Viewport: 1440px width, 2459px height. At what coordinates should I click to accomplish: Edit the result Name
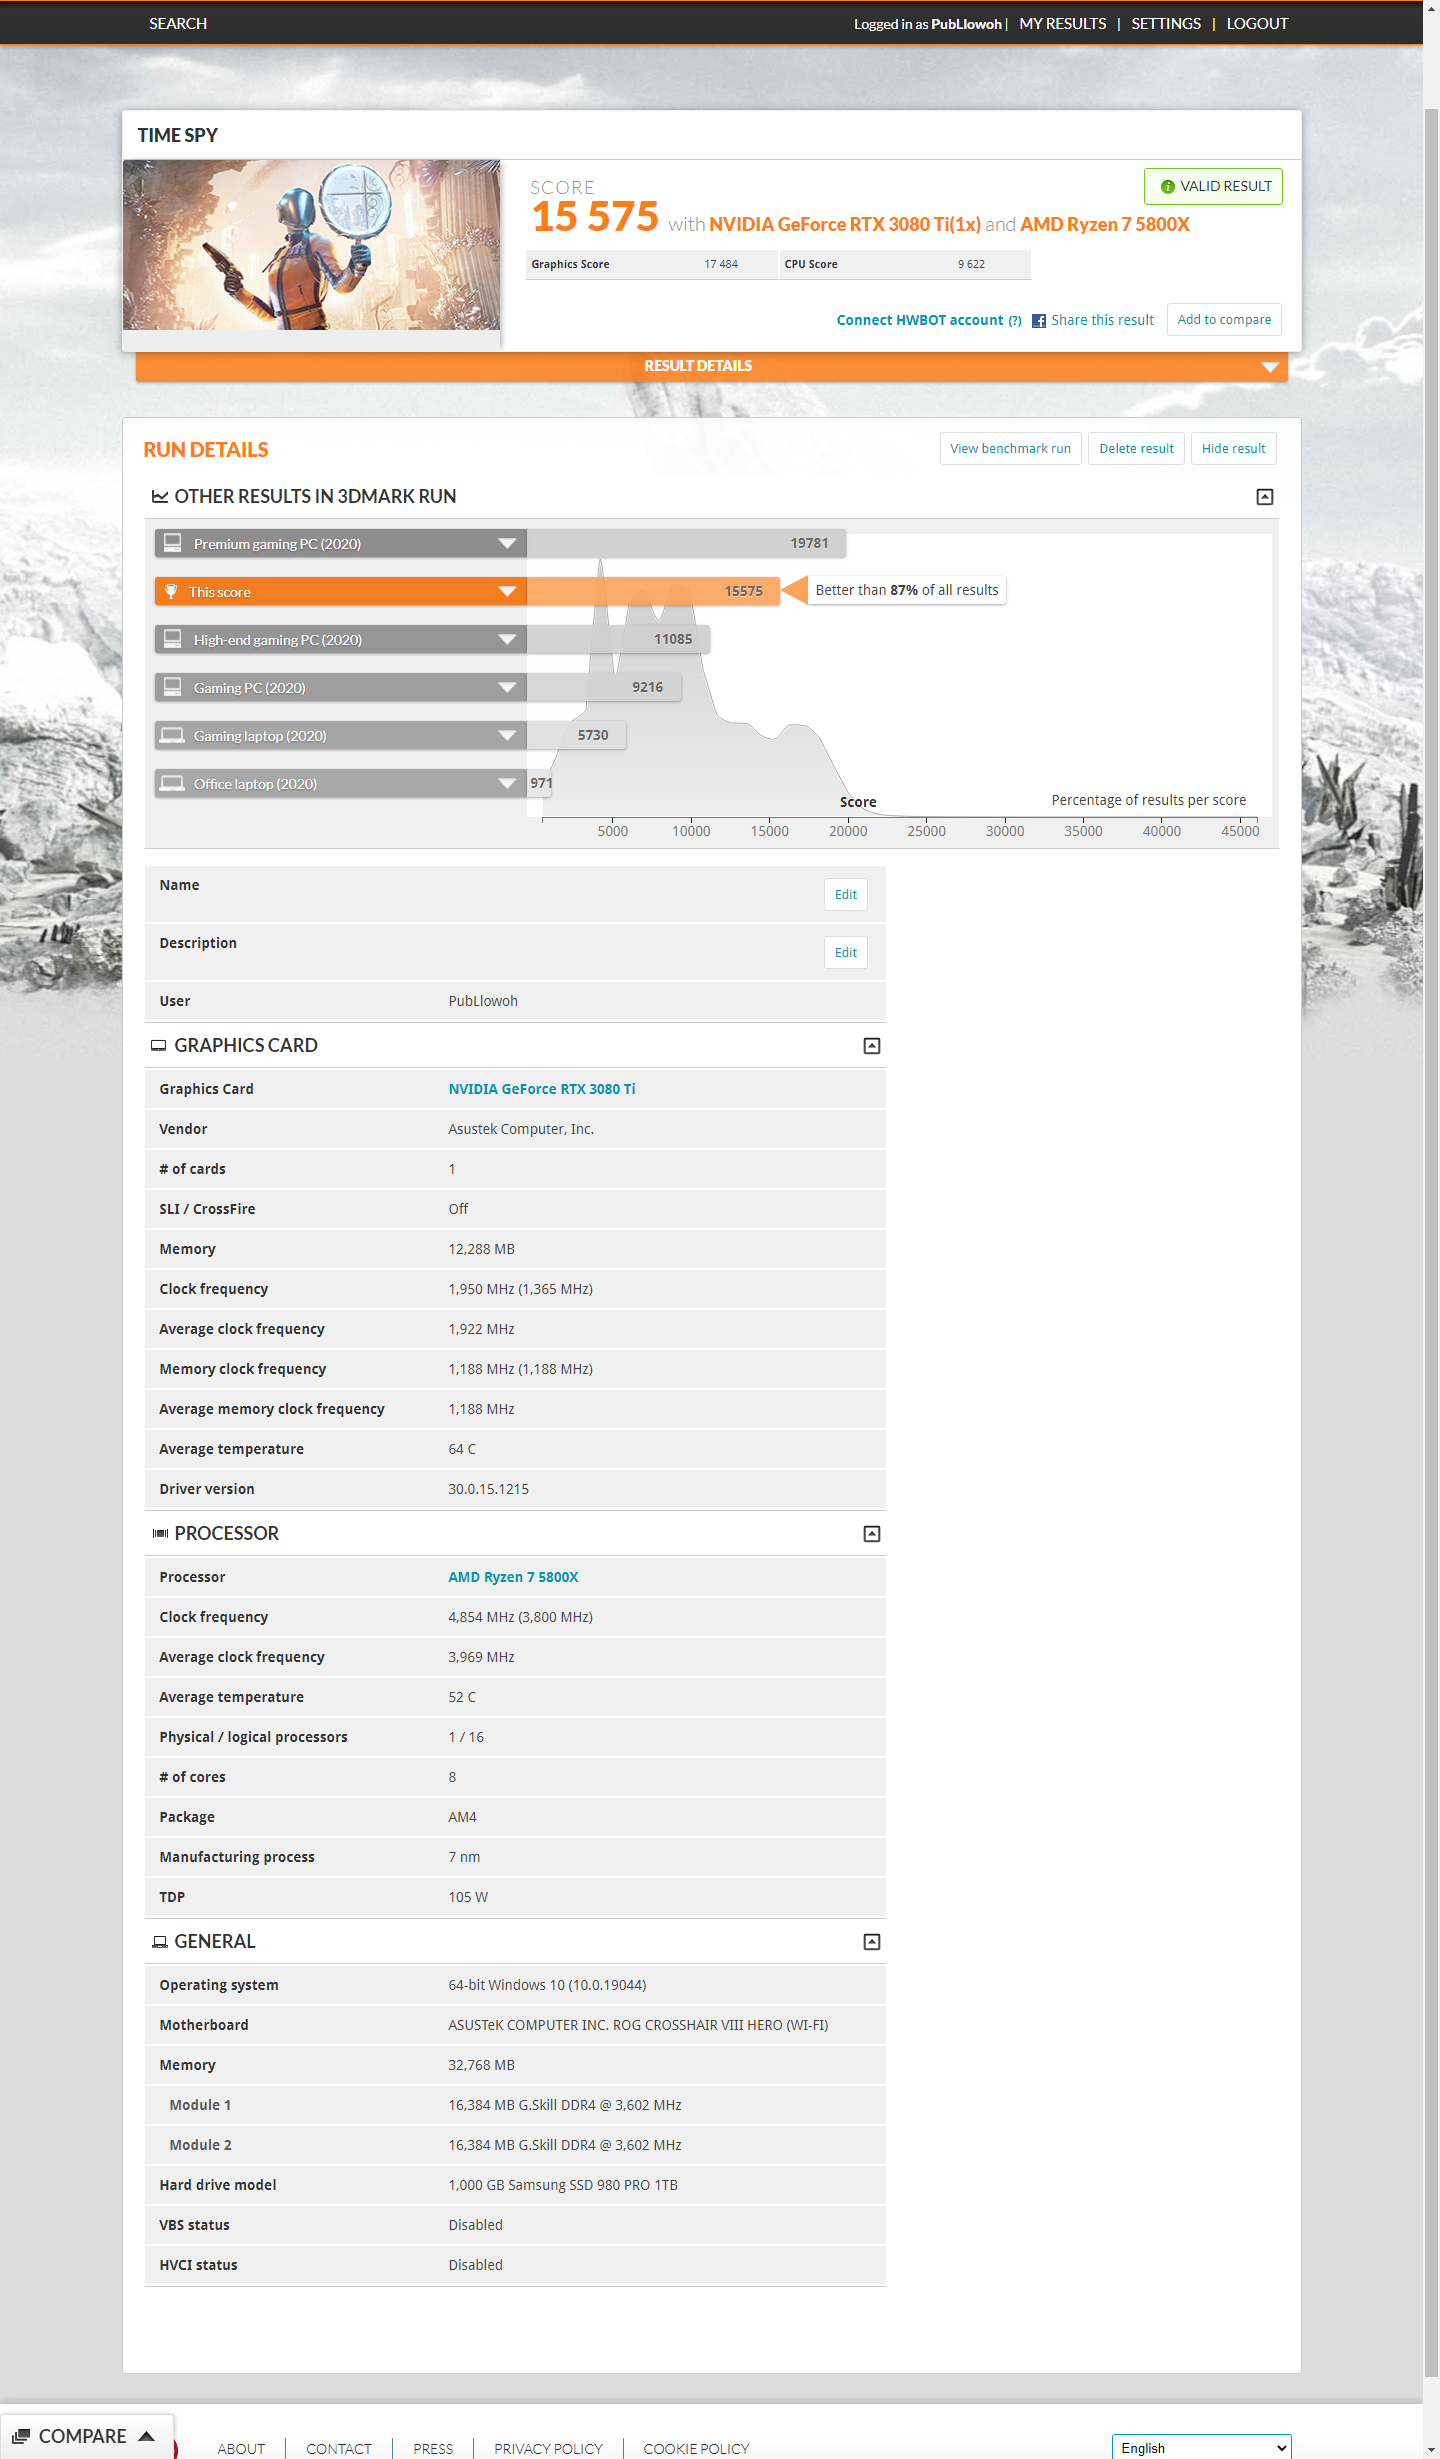[x=846, y=895]
